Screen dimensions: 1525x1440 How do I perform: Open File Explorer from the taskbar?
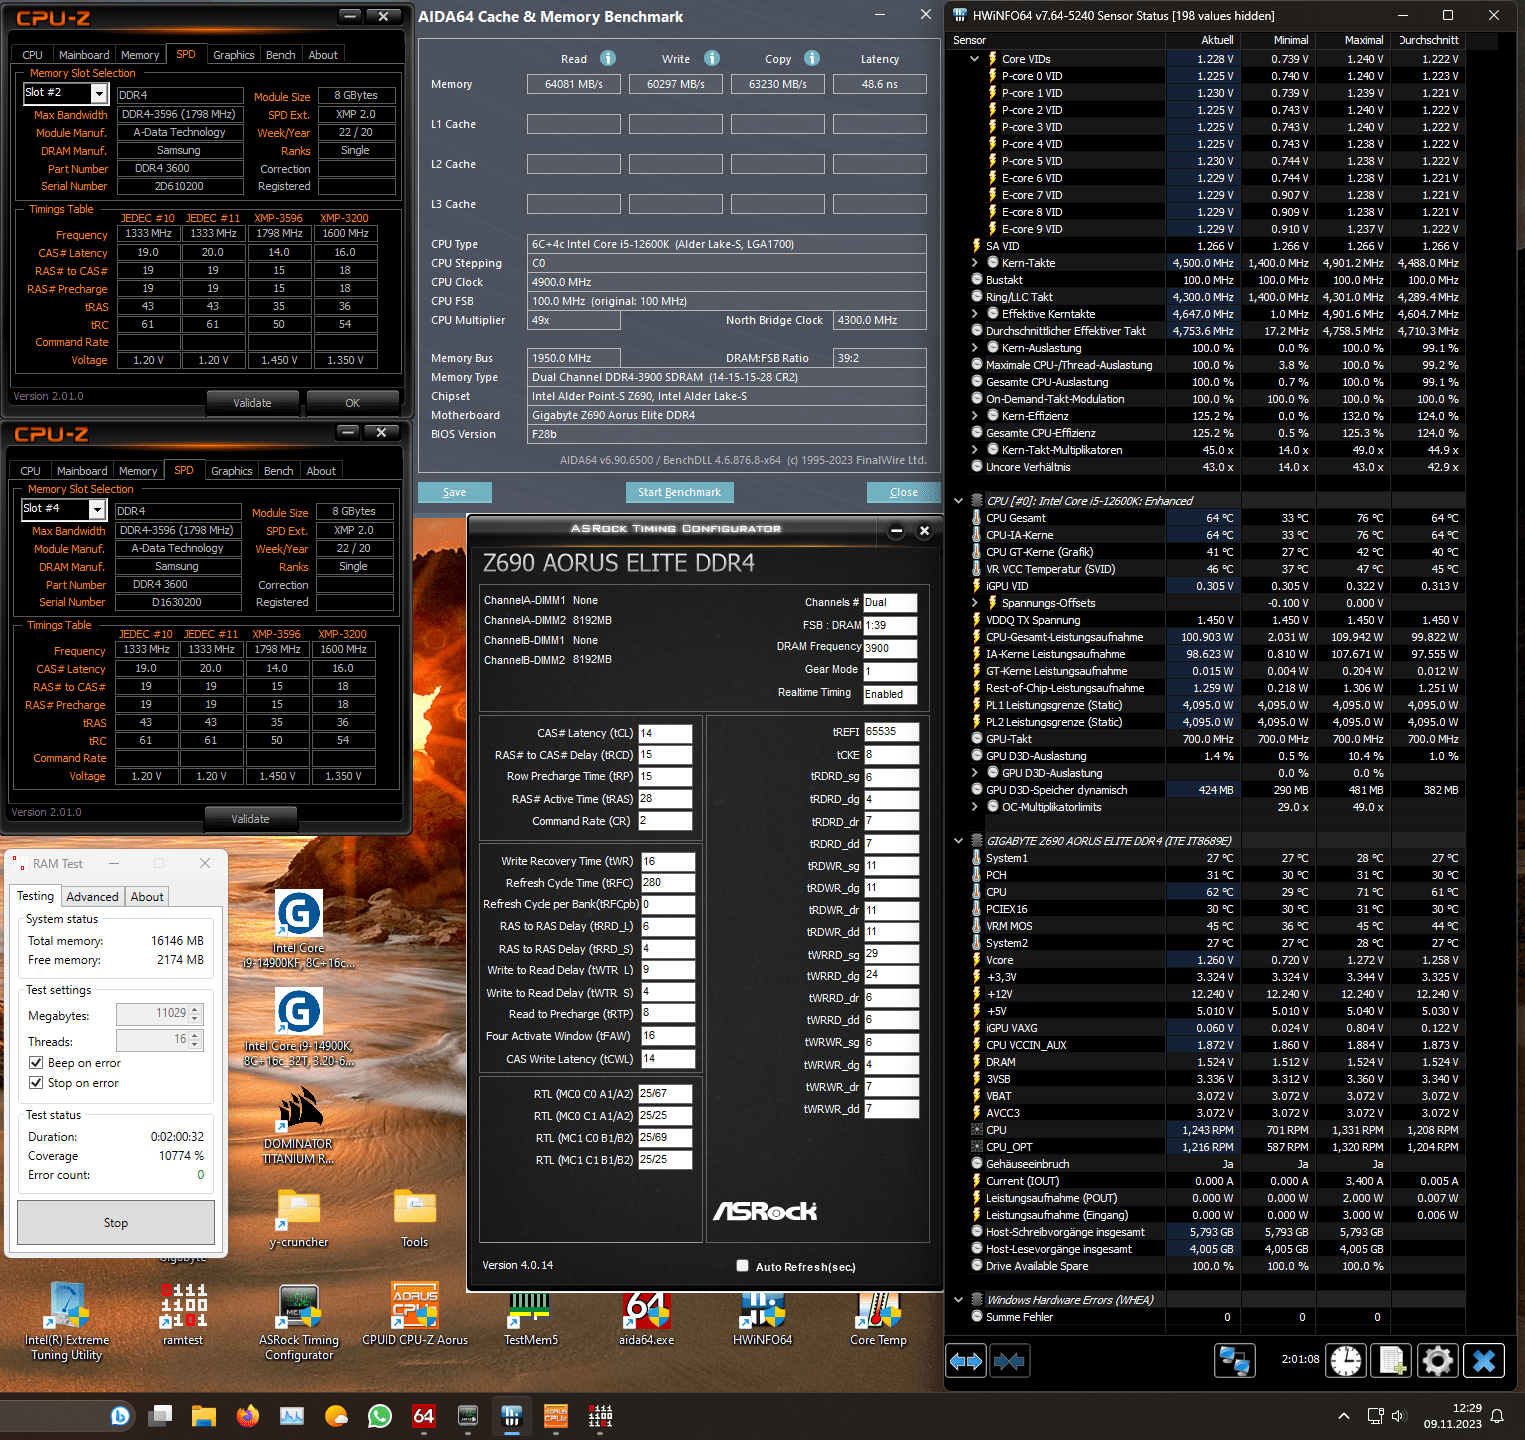point(204,1416)
